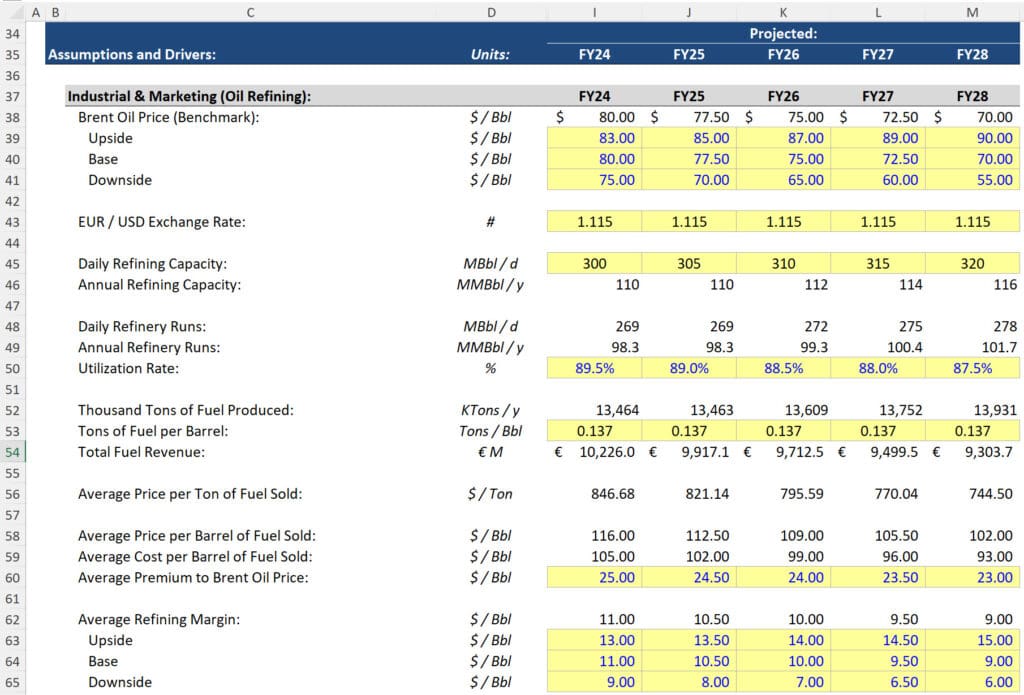Screen dimensions: 1024x695
Task: Select the Downside refining margin cell showing 6.00
Action: click(x=973, y=682)
